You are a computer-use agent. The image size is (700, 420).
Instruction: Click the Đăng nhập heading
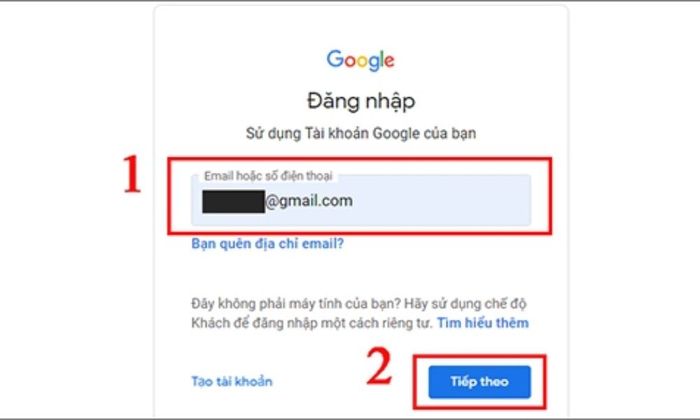tap(361, 101)
